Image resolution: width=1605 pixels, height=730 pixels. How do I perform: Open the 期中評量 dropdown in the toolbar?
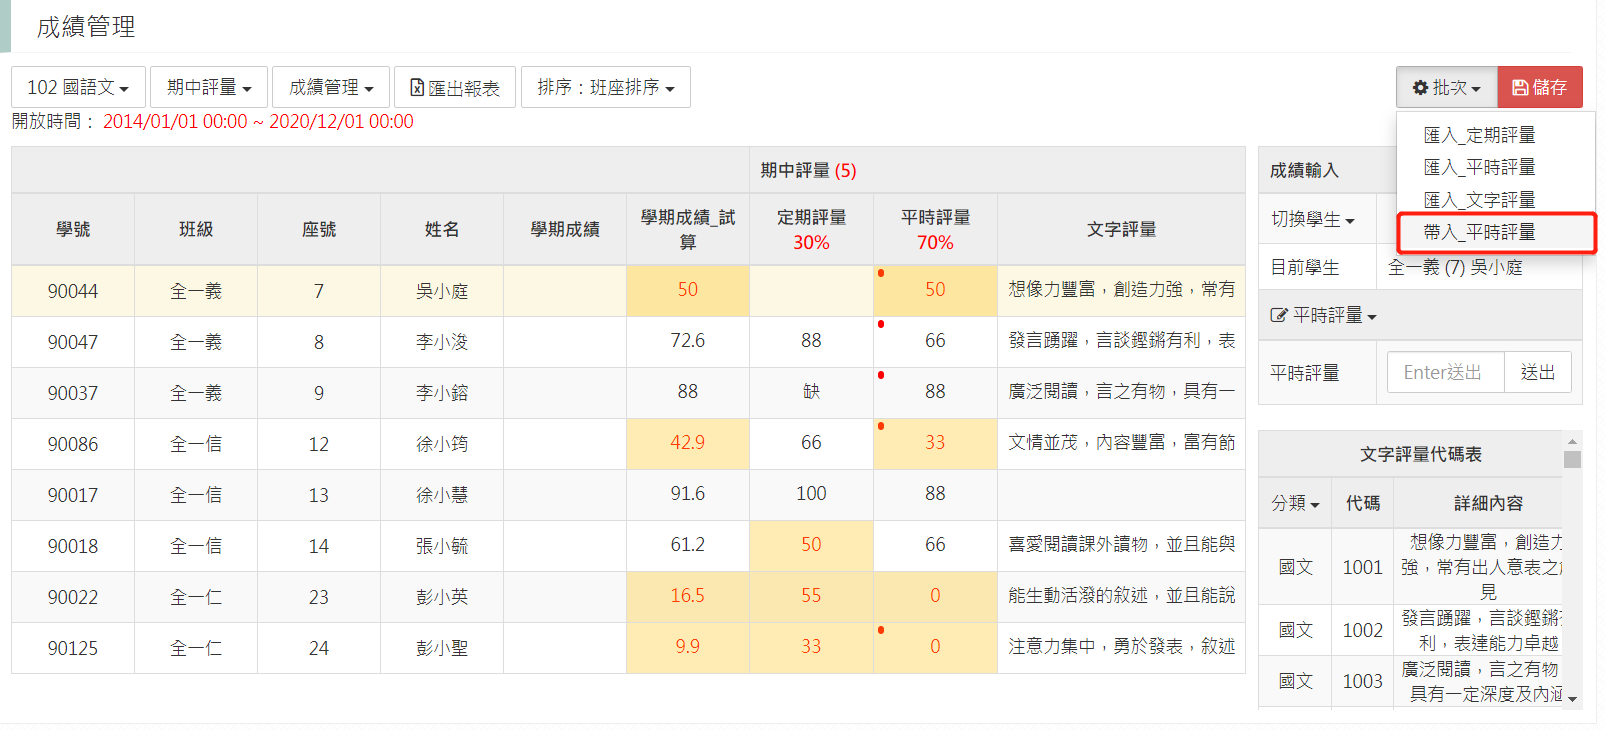pos(209,87)
